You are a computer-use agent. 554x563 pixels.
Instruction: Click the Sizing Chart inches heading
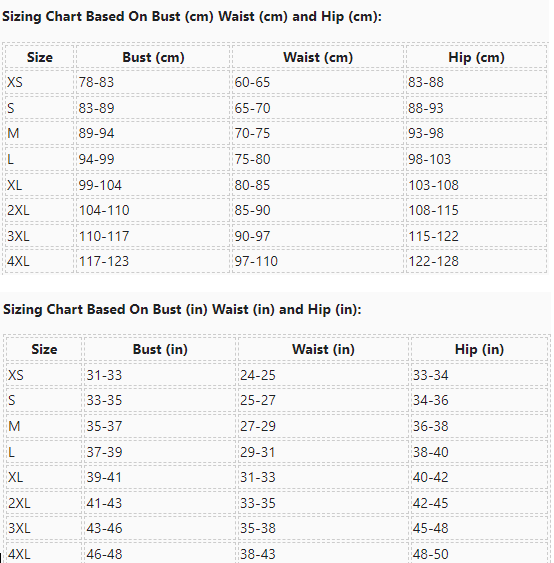[182, 310]
